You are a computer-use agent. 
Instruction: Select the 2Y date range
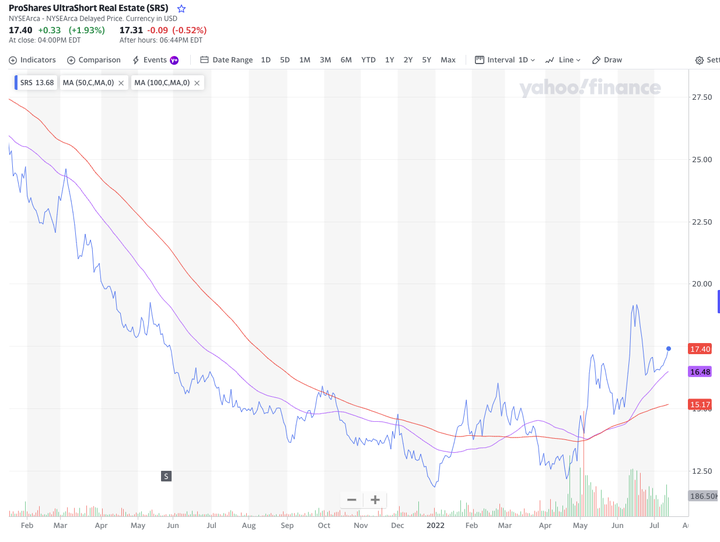pyautogui.click(x=408, y=60)
